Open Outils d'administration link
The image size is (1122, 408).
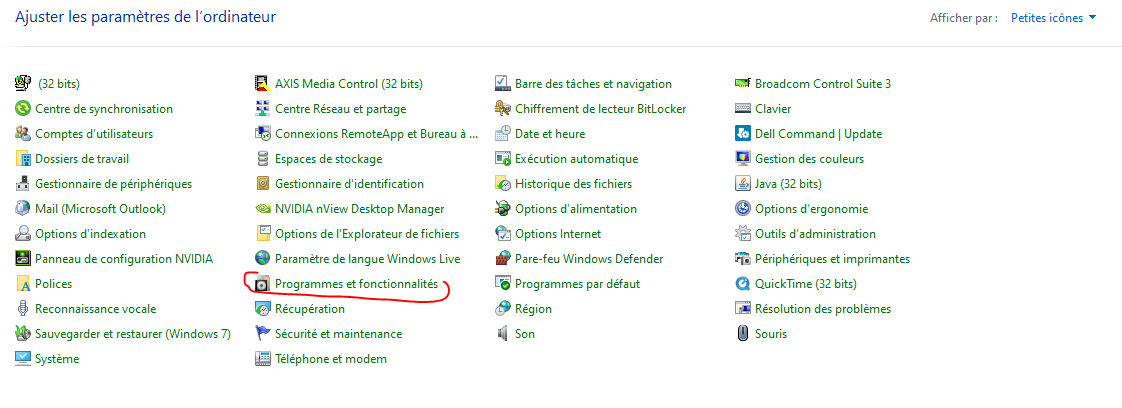(815, 234)
